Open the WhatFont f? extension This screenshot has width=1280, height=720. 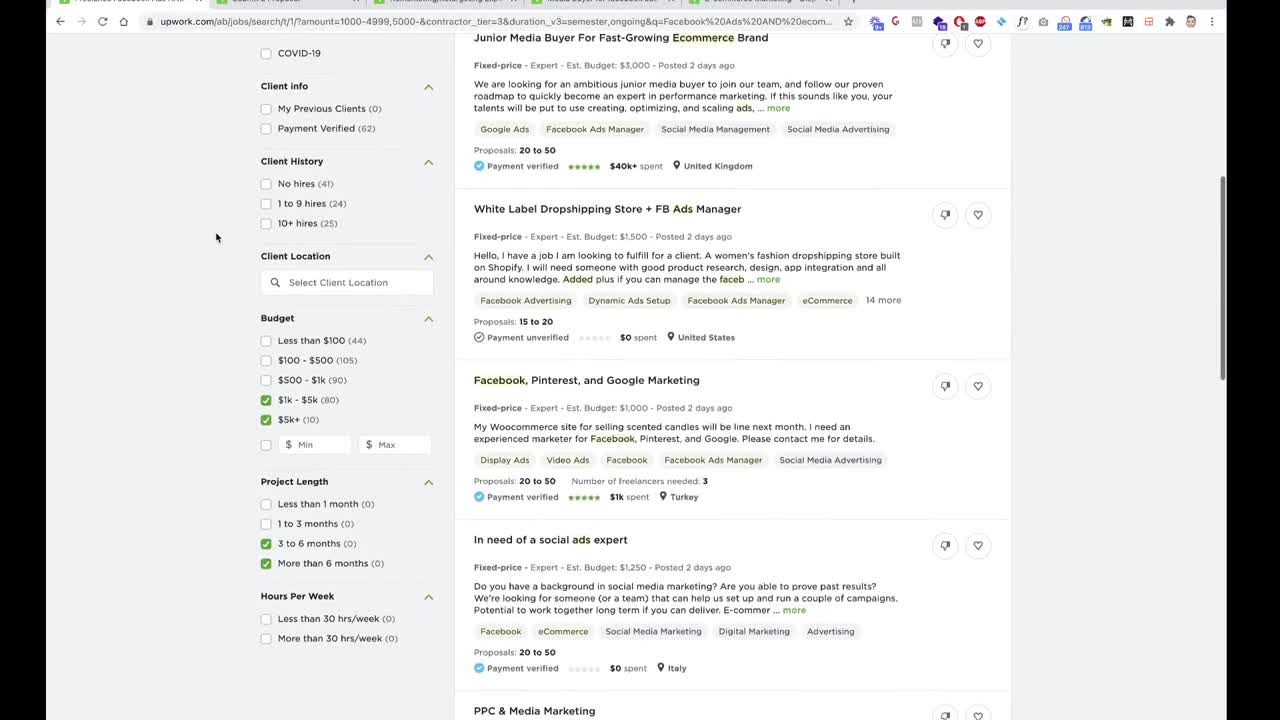(1022, 21)
